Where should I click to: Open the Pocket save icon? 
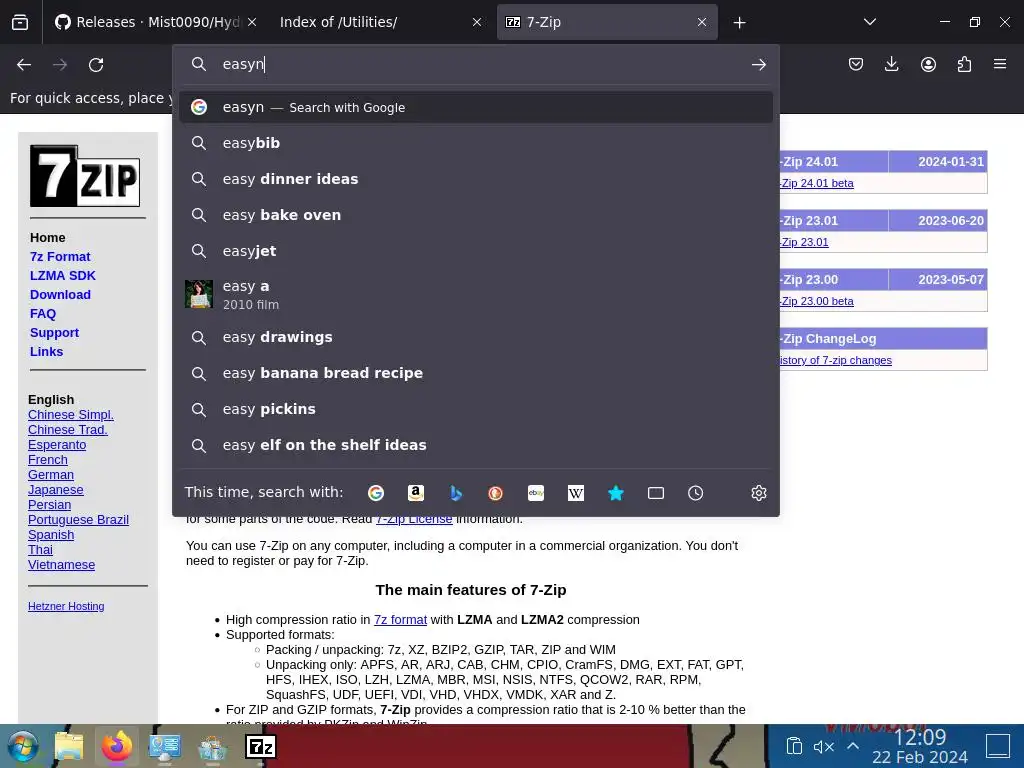coord(856,64)
